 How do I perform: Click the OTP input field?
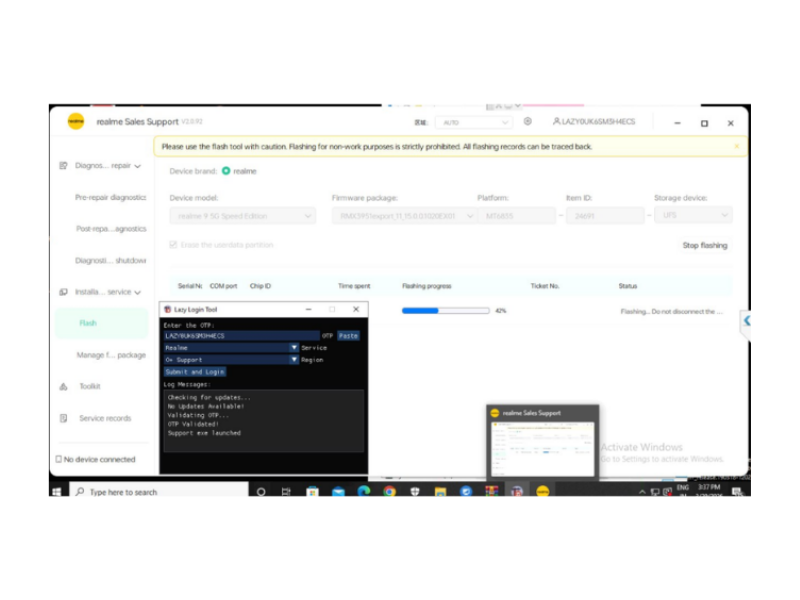pyautogui.click(x=242, y=336)
